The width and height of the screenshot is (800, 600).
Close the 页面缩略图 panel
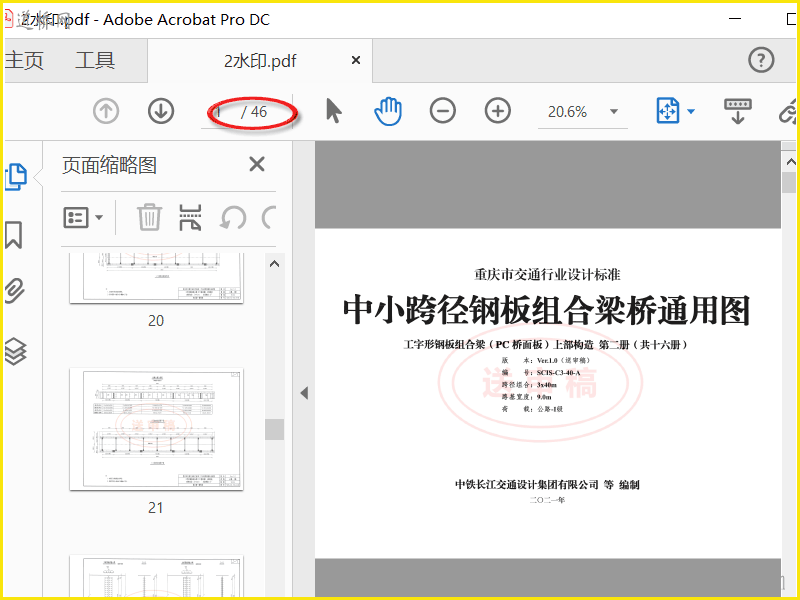click(257, 164)
